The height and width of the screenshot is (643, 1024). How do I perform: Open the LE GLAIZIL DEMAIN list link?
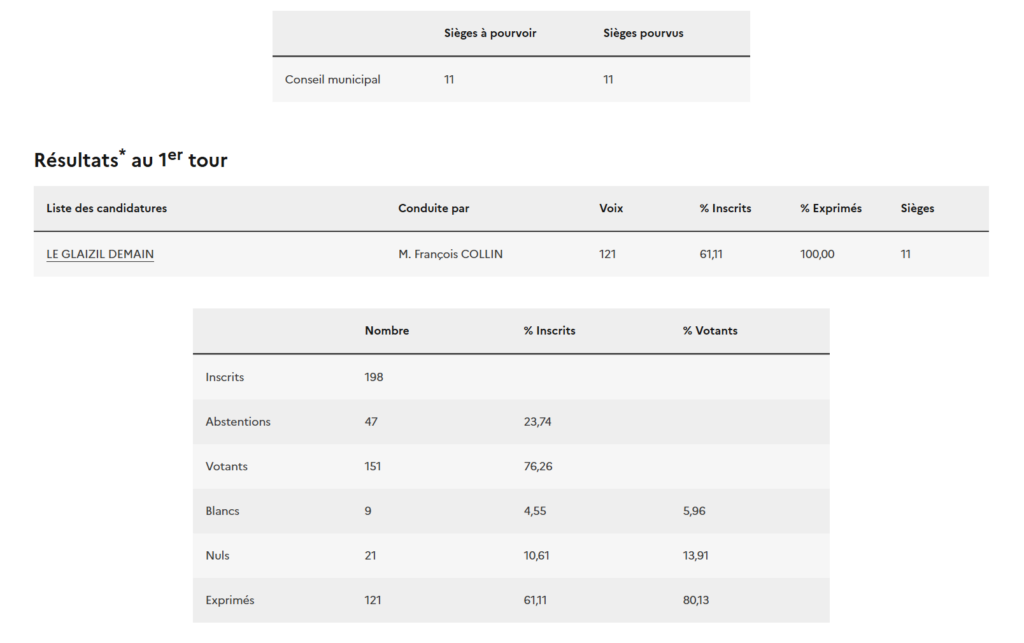[x=100, y=254]
